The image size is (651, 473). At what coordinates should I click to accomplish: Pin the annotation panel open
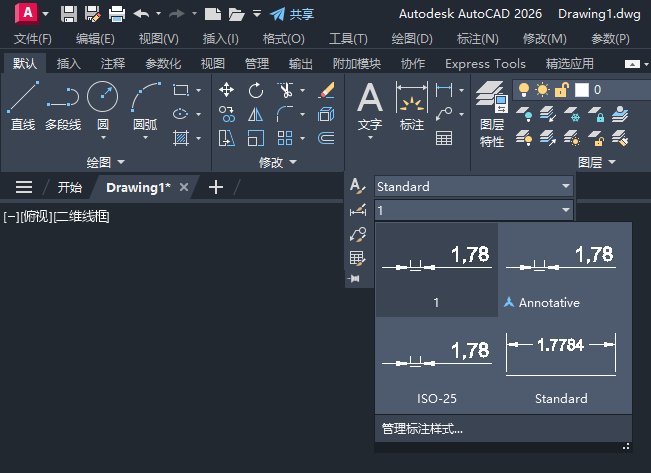click(354, 278)
